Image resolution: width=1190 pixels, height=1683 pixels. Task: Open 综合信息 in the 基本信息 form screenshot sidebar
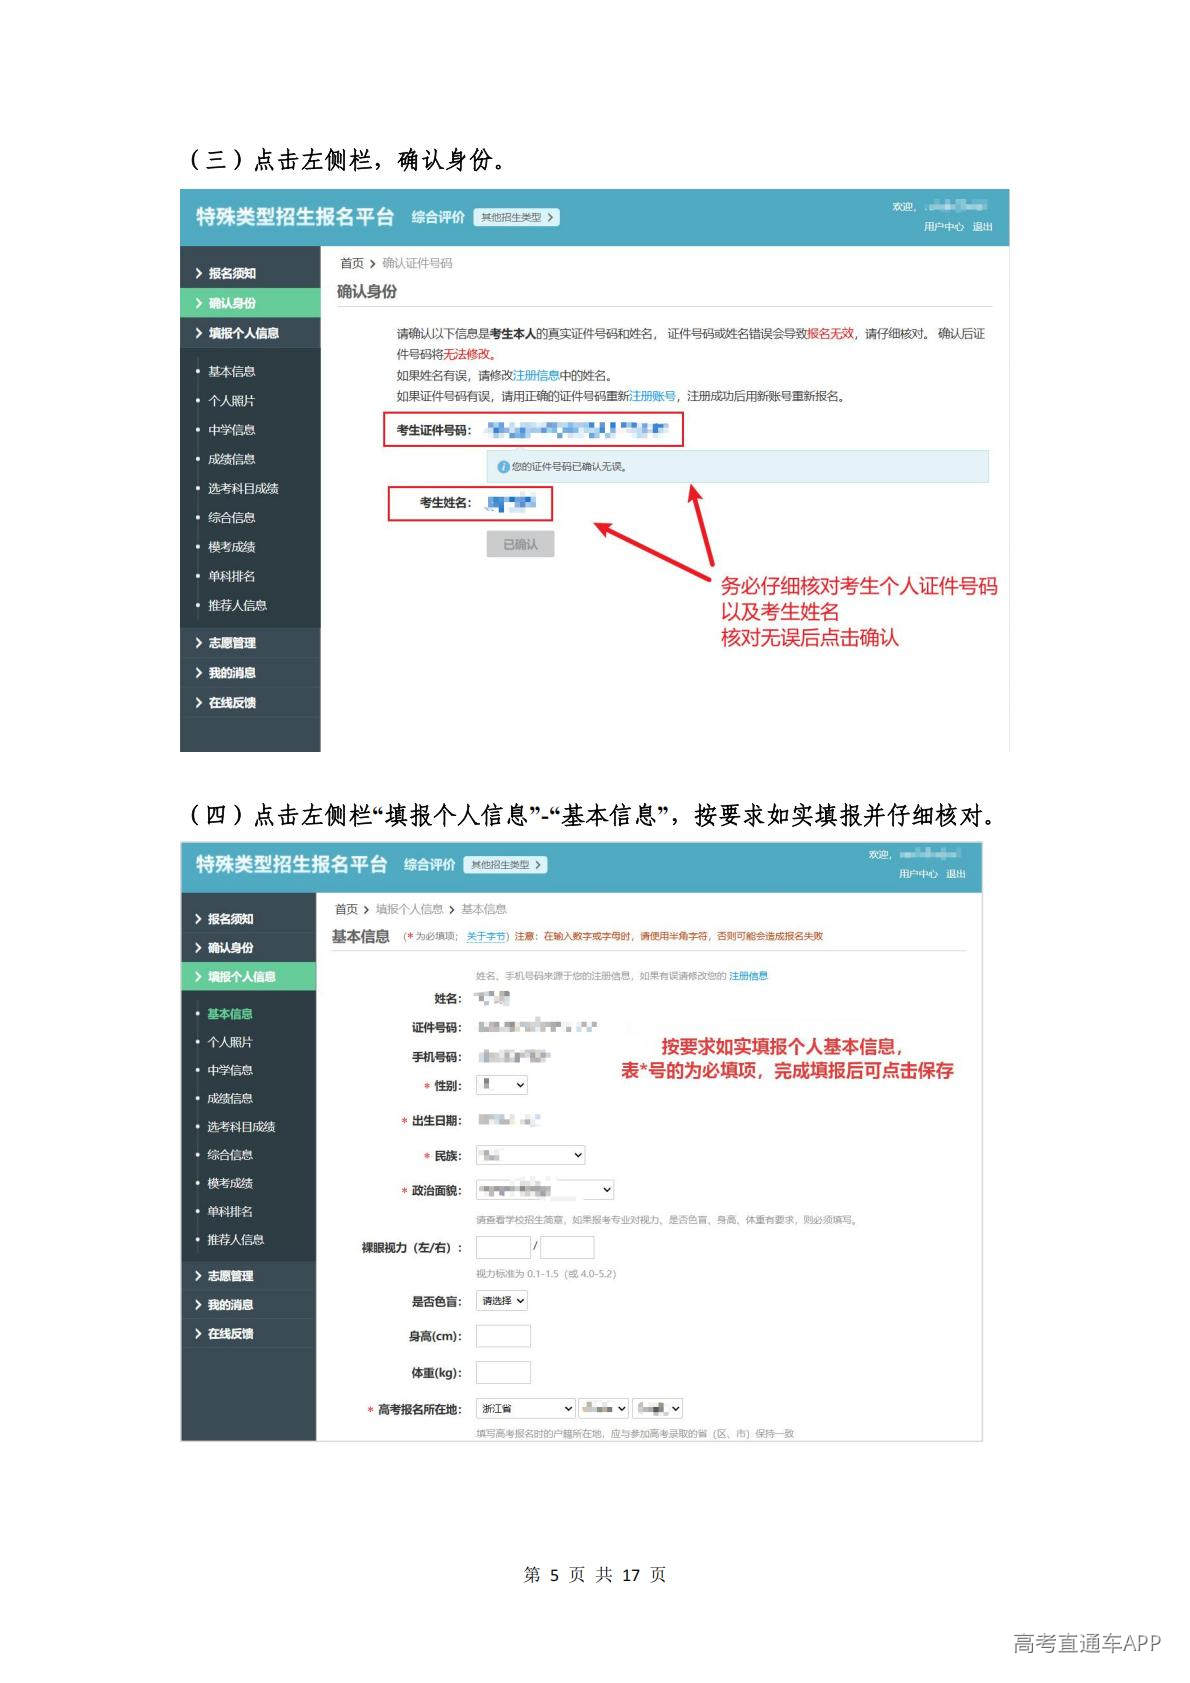229,1154
